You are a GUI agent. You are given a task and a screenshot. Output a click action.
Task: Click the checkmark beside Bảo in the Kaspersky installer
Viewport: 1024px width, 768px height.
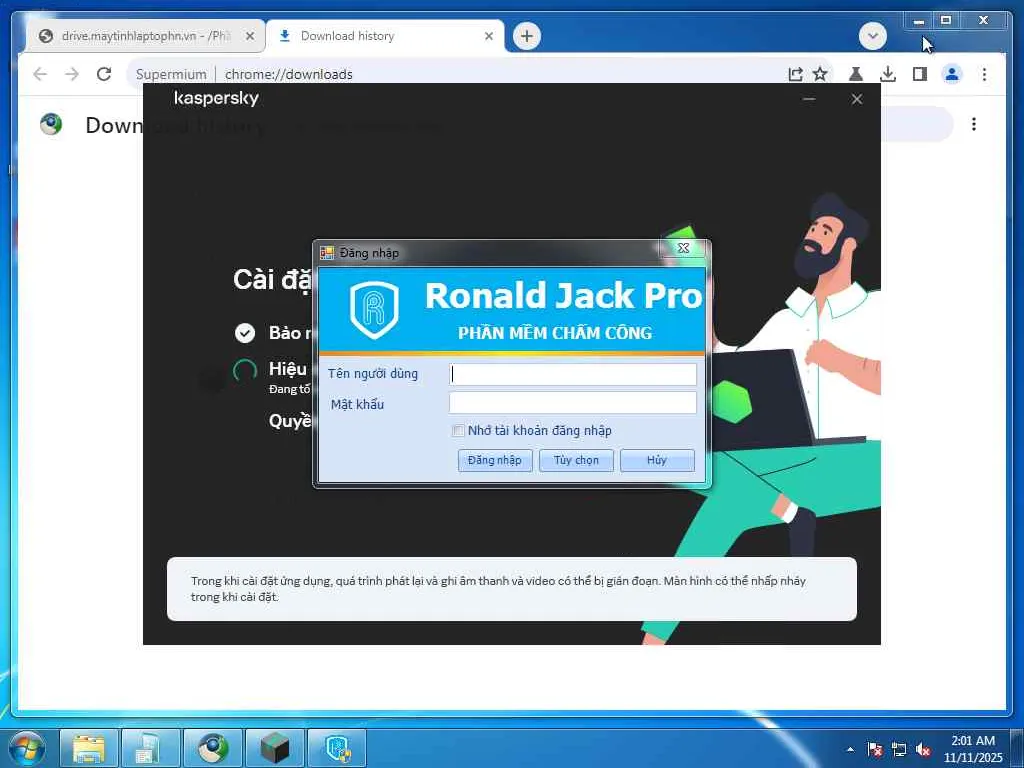[x=245, y=333]
